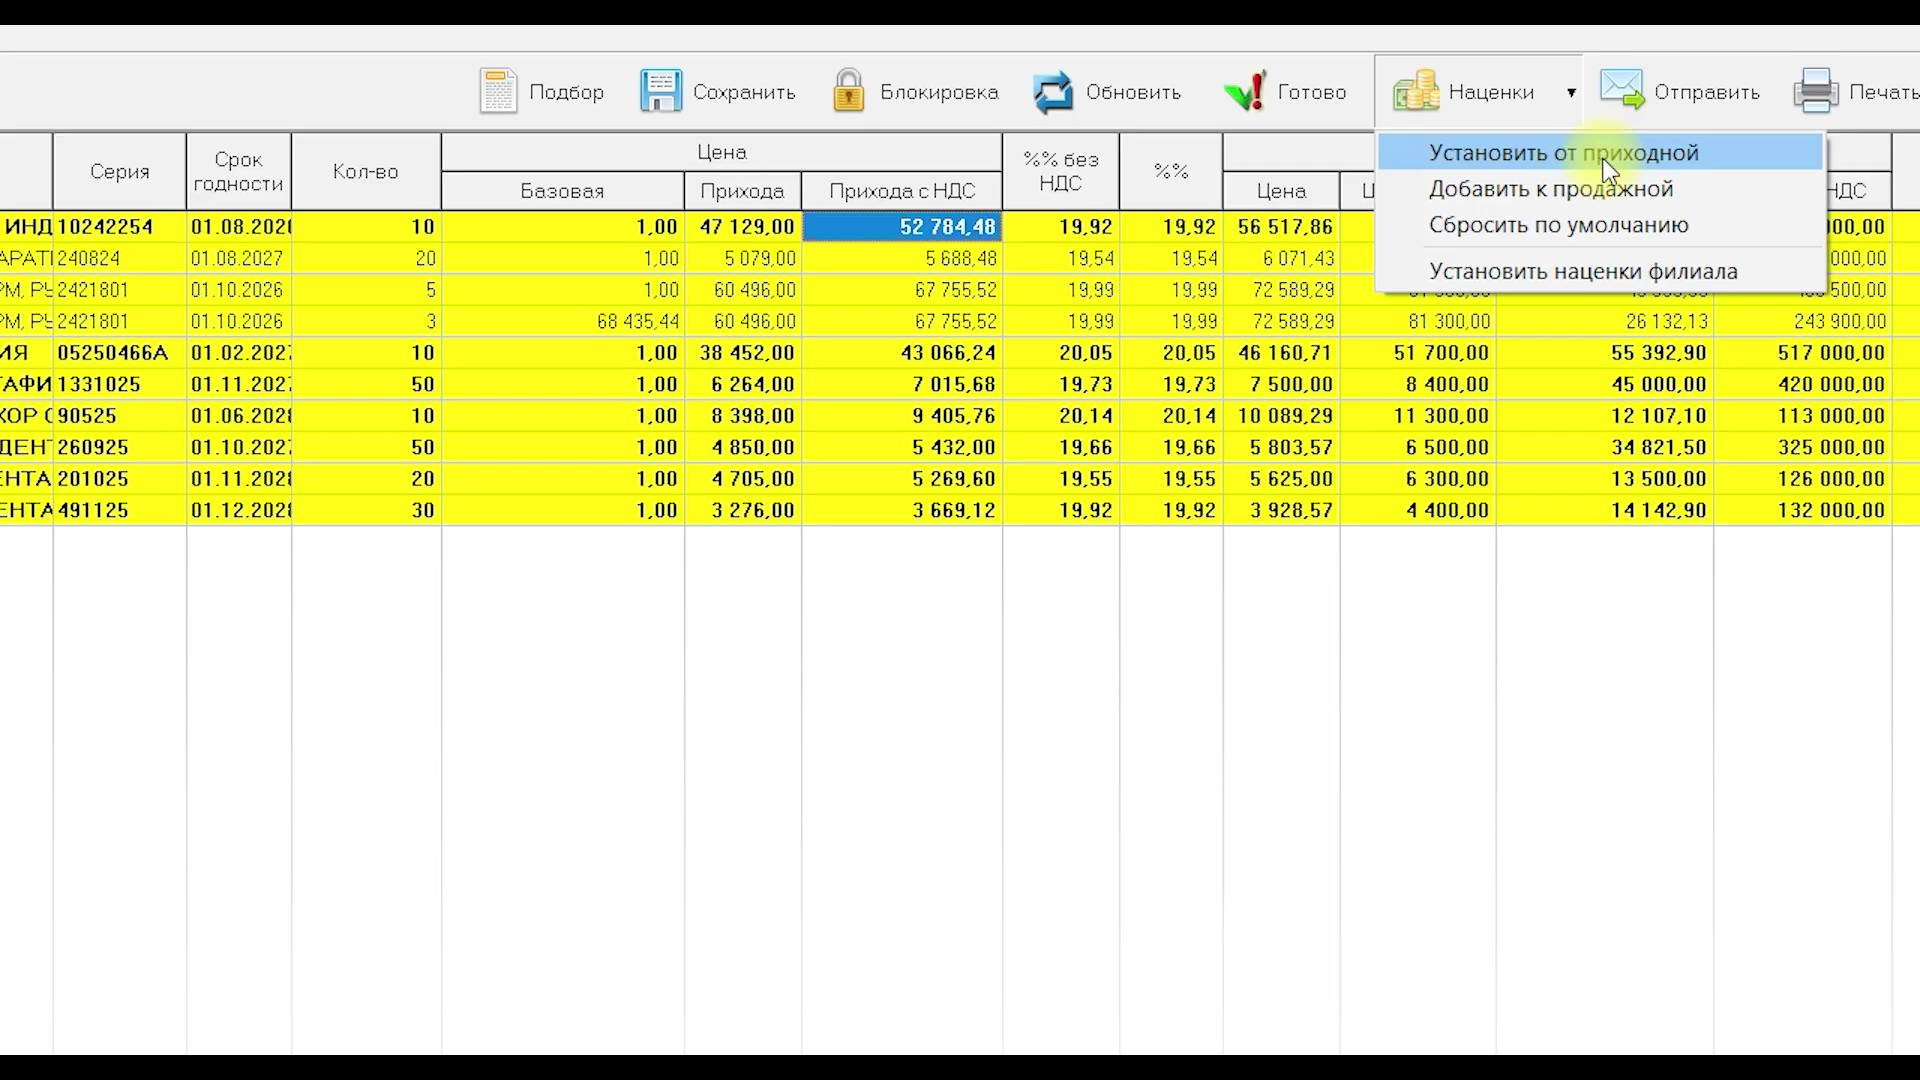Choose Установить наценки филиала menu item

pyautogui.click(x=1599, y=271)
